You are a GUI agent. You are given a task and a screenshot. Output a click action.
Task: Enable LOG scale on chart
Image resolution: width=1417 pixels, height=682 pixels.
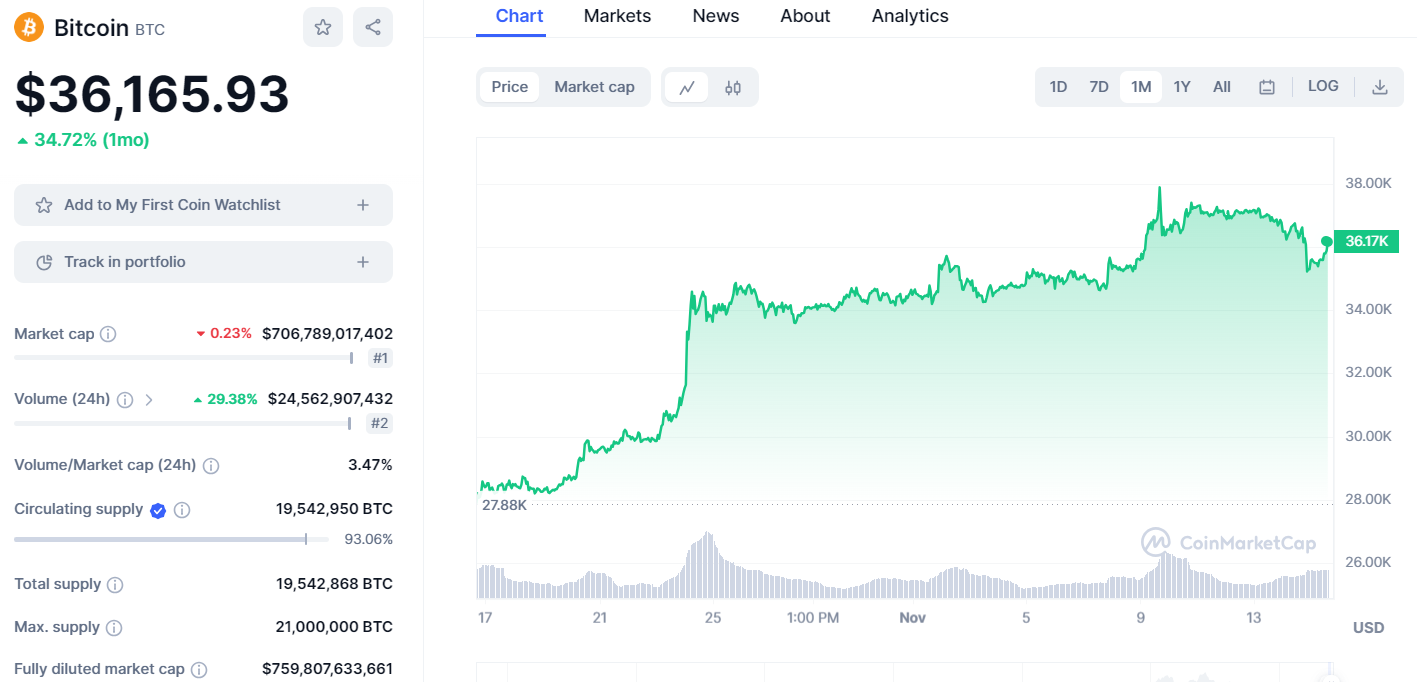point(1323,86)
